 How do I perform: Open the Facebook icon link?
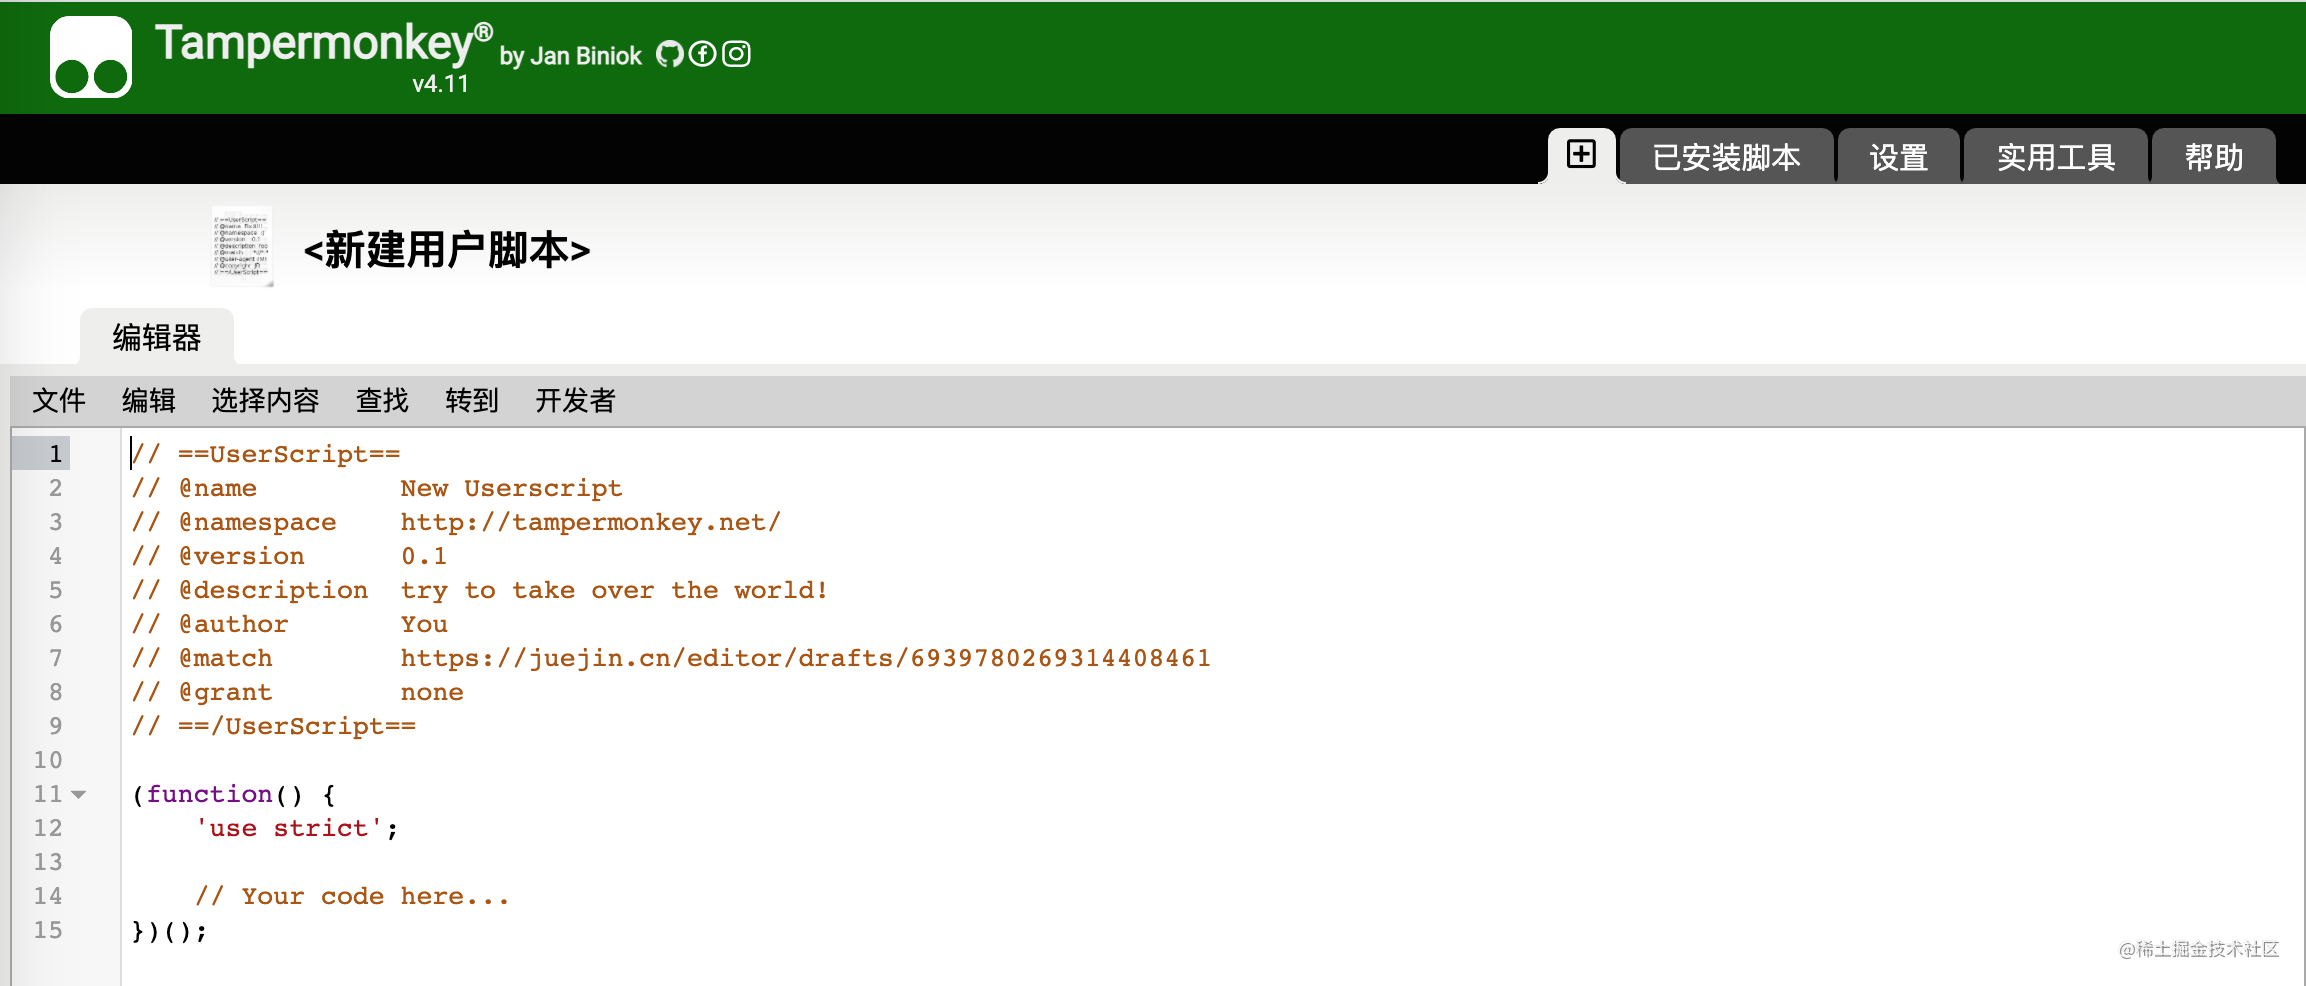pos(703,54)
